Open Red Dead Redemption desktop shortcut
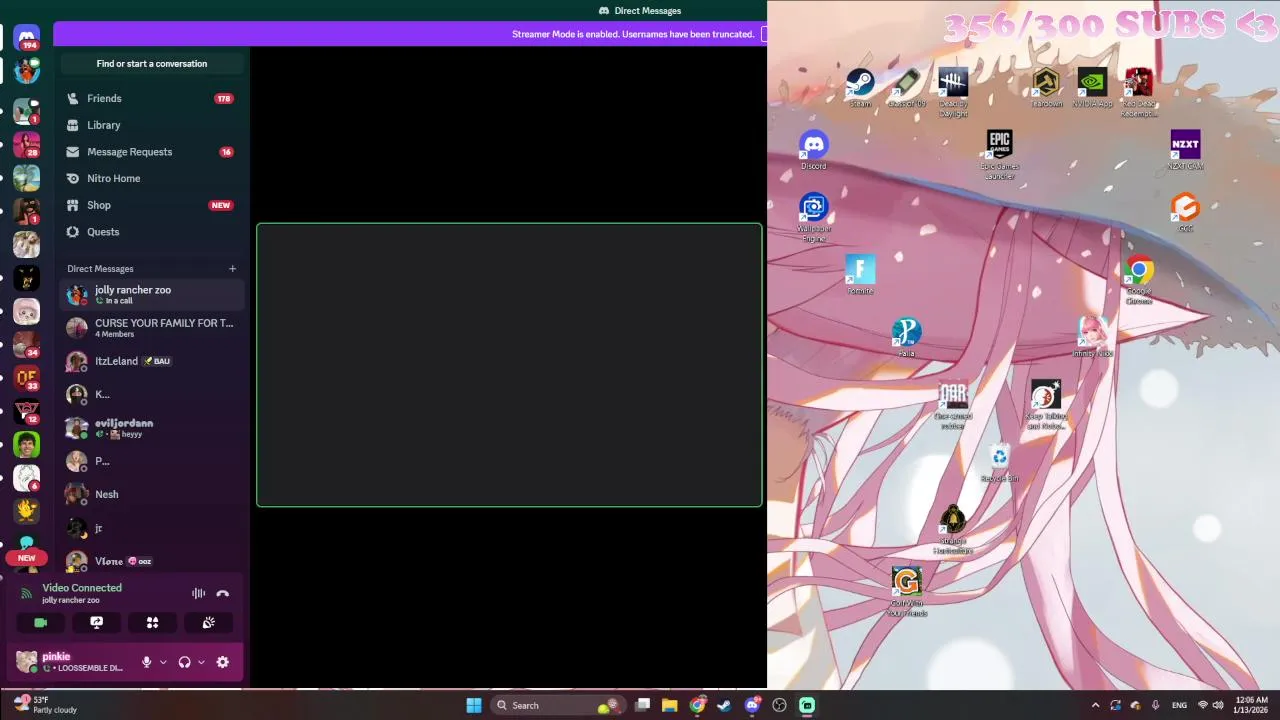The image size is (1280, 720). point(1139,93)
